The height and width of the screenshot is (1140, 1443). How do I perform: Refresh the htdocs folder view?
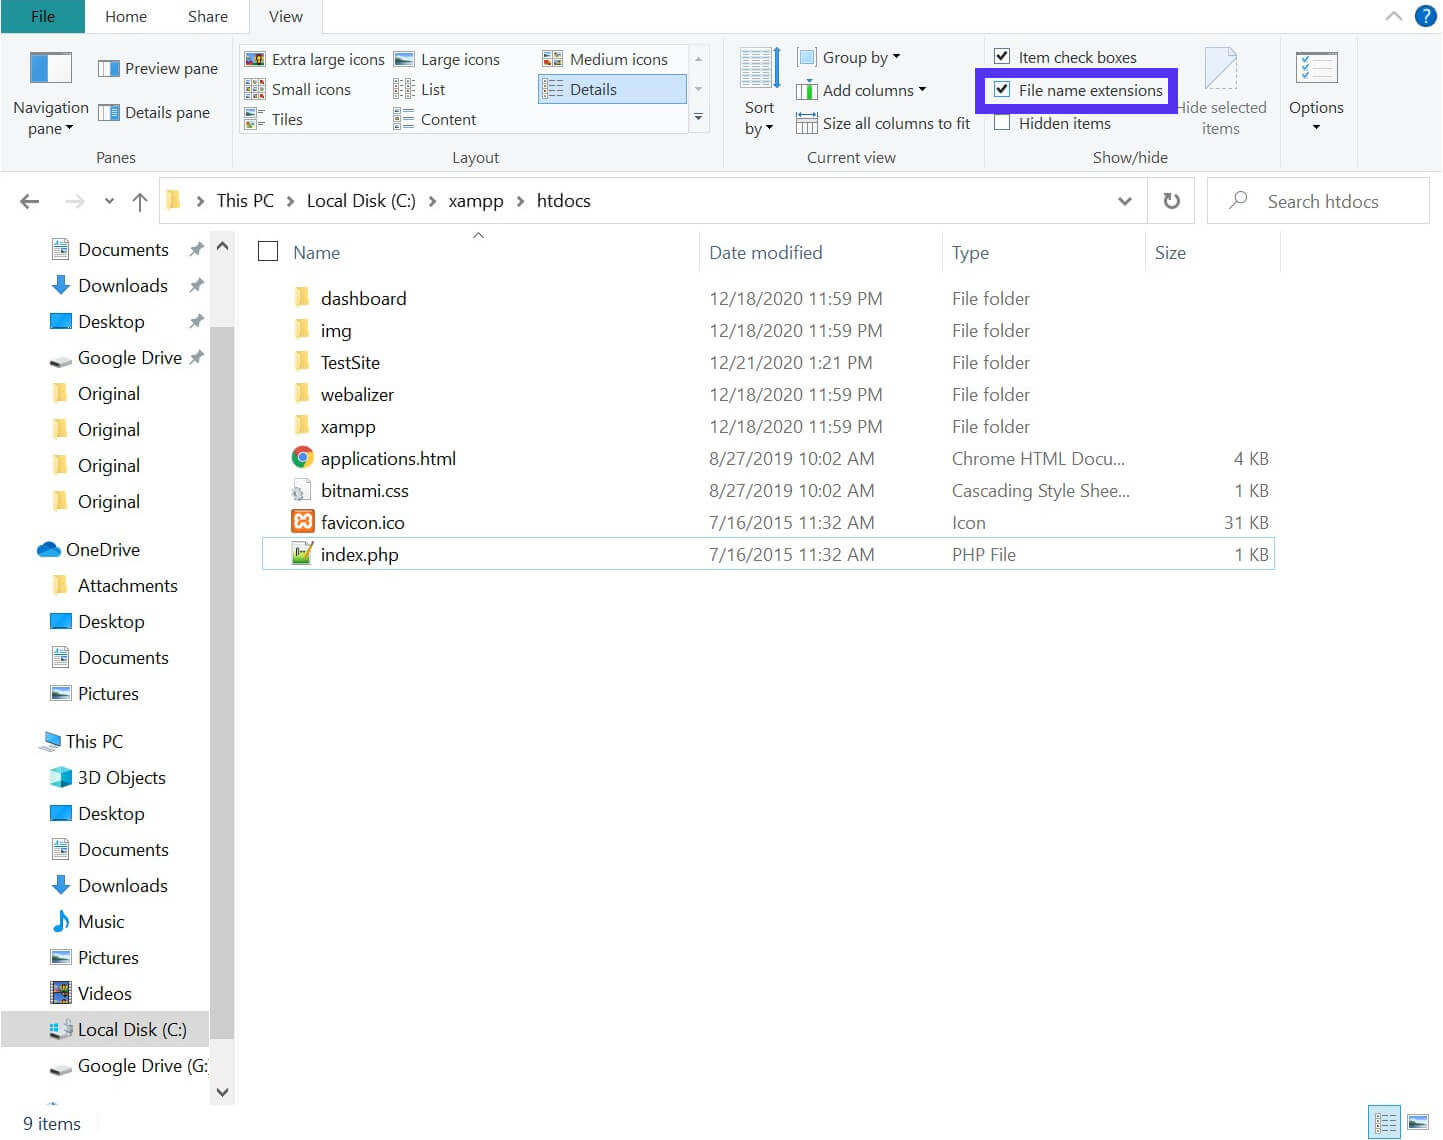click(1171, 200)
